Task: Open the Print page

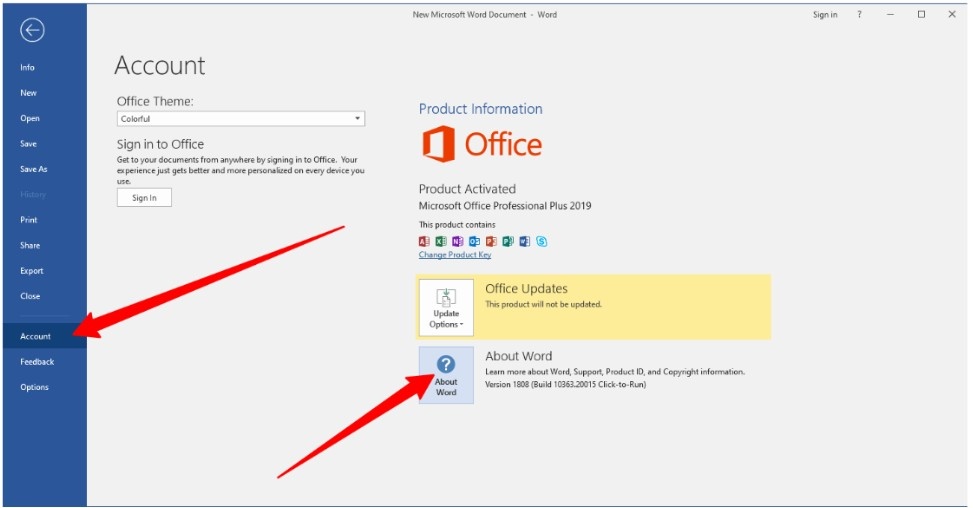Action: tap(29, 220)
